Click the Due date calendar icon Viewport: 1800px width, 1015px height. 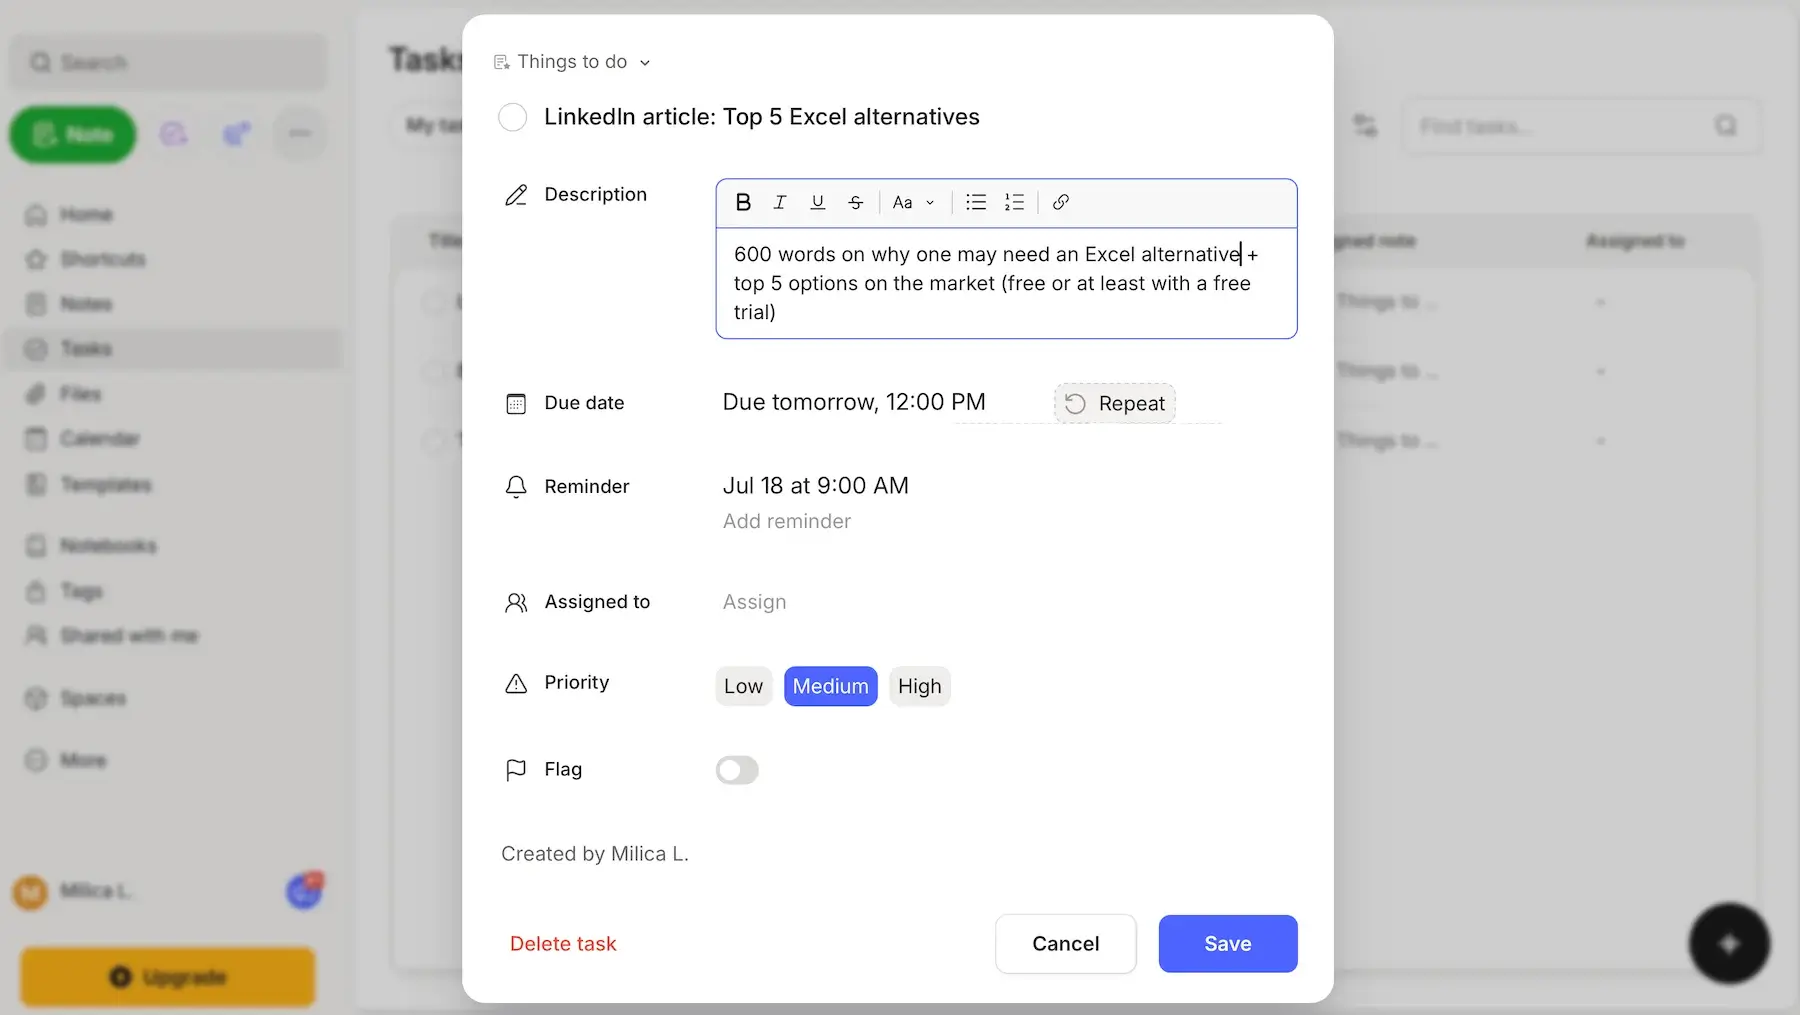tap(516, 404)
